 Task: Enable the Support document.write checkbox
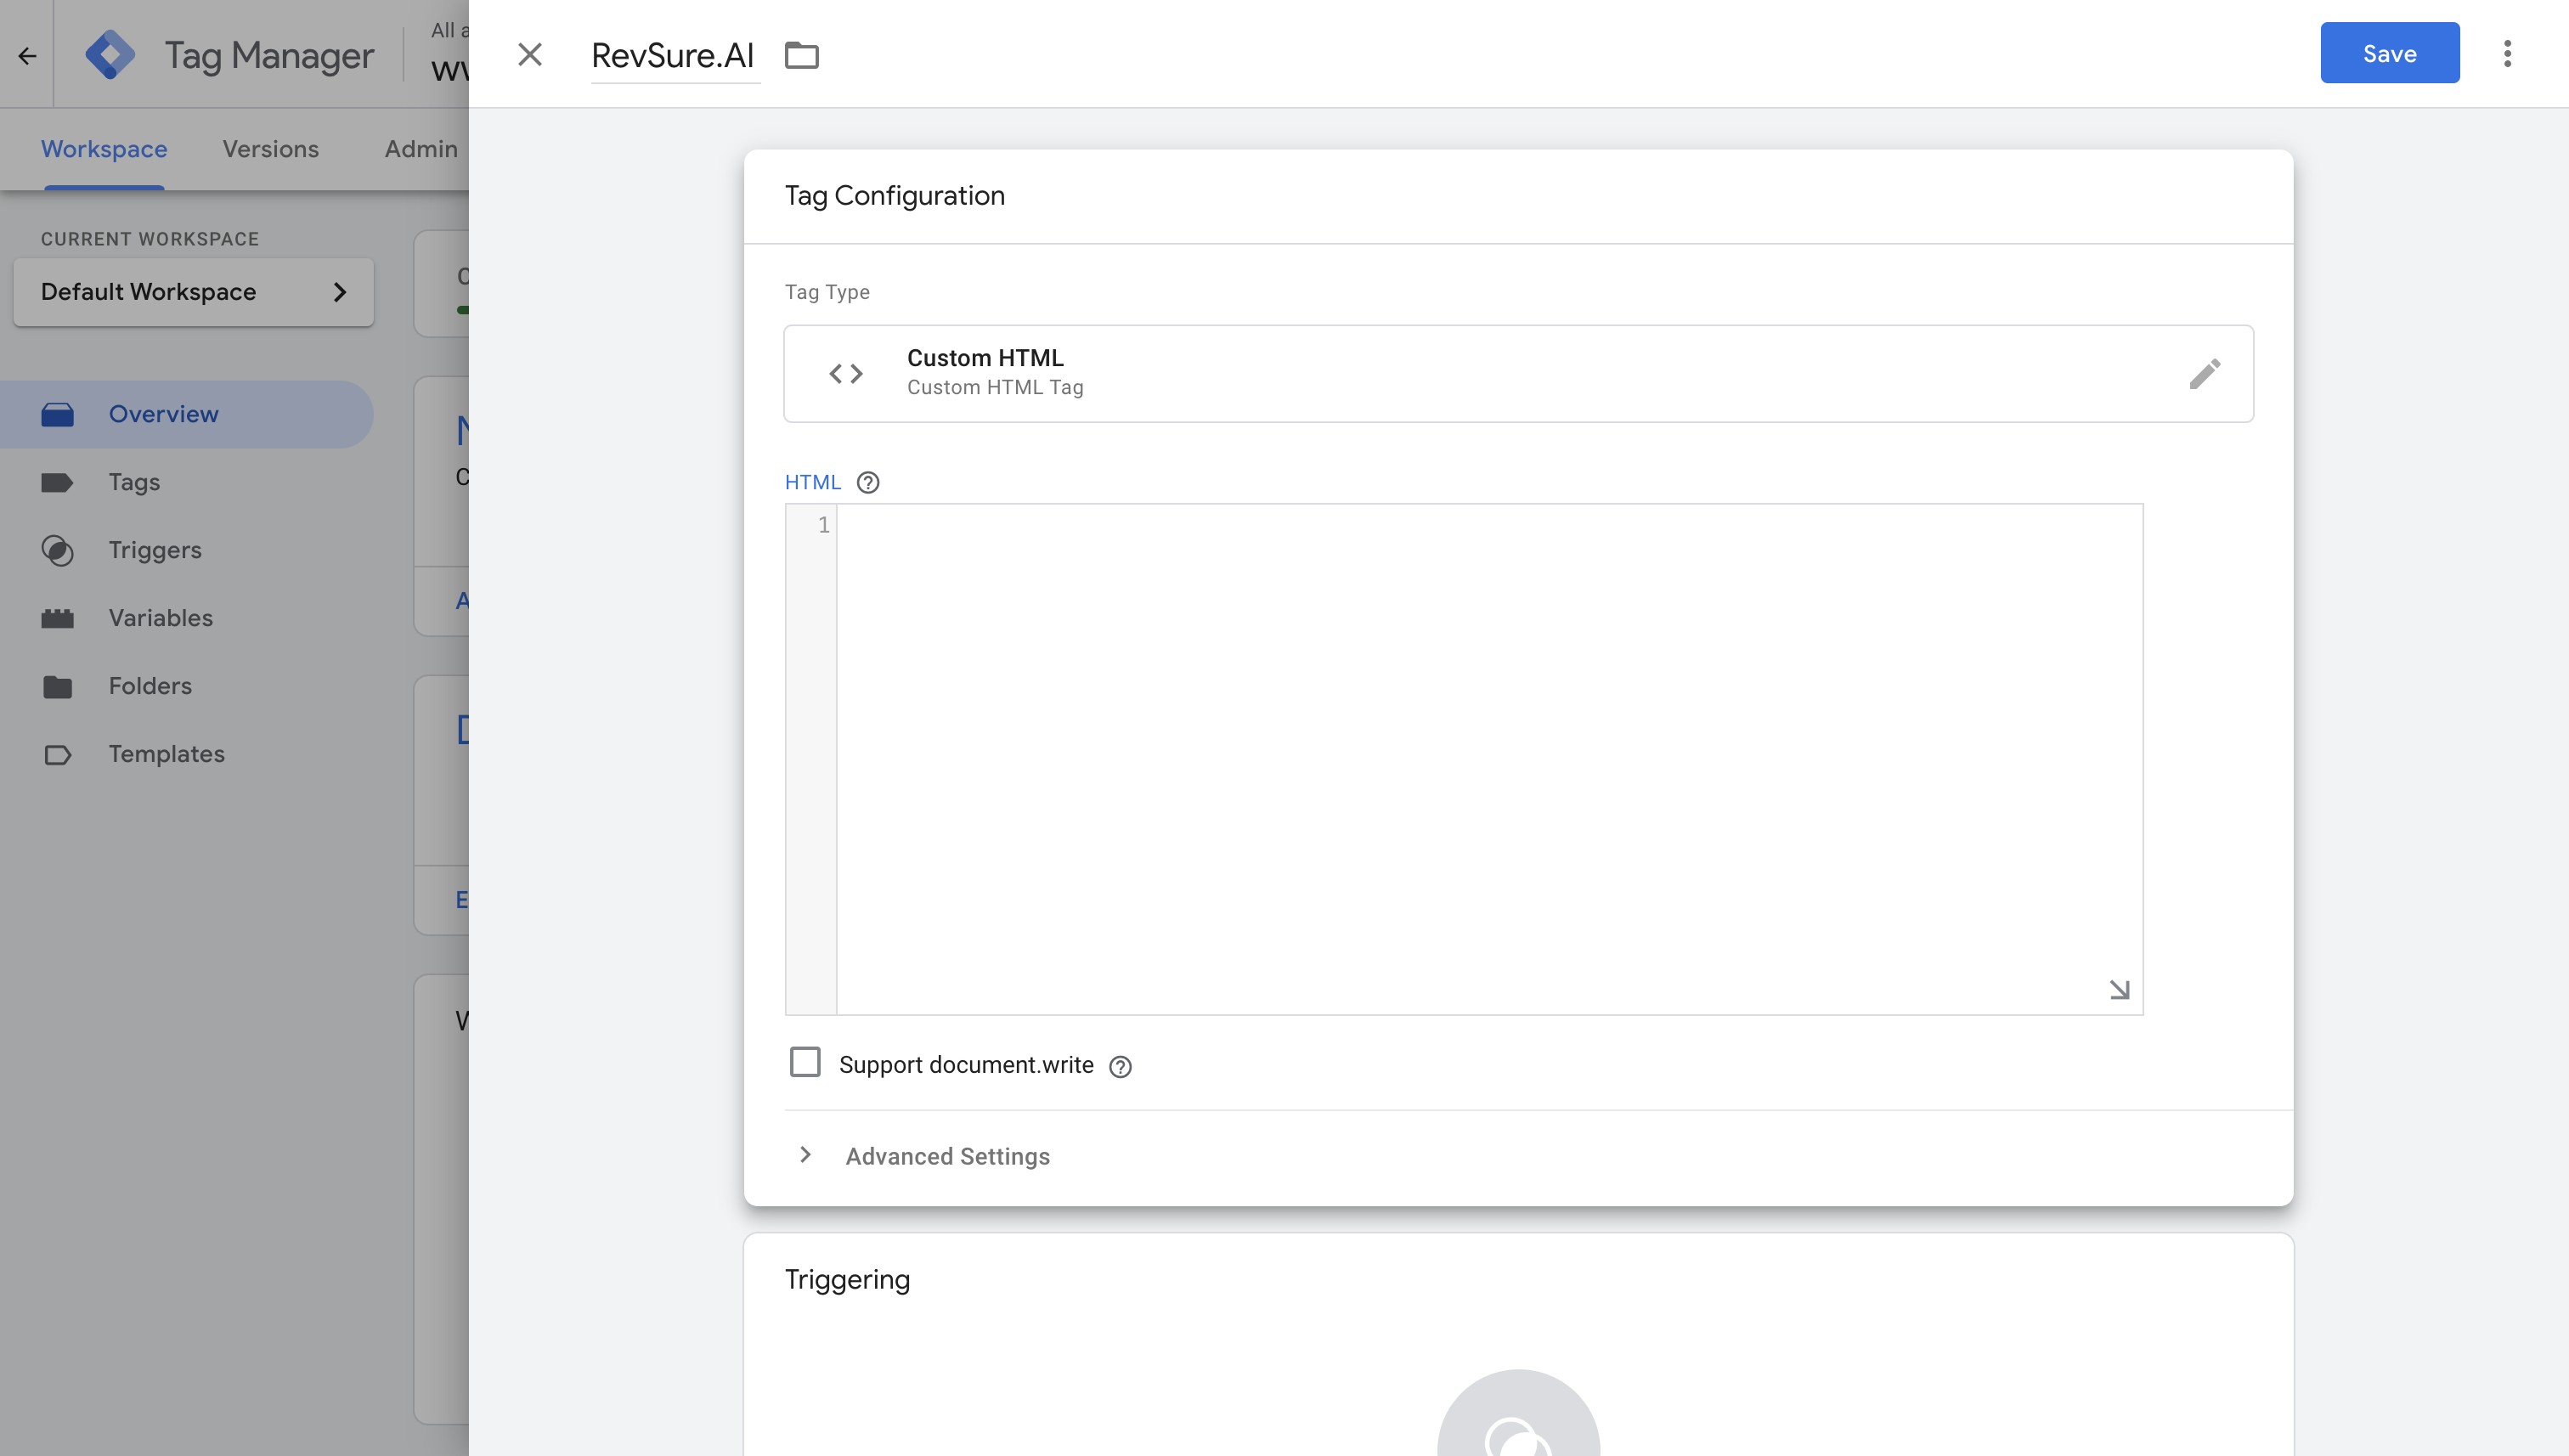pyautogui.click(x=805, y=1062)
